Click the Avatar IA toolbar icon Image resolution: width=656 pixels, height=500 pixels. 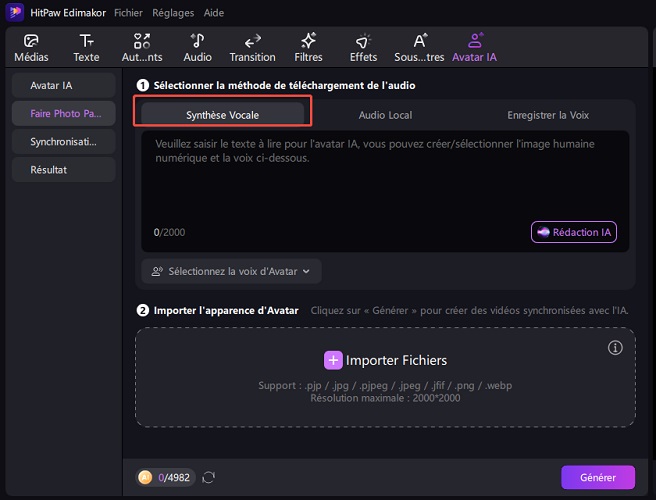(x=474, y=41)
